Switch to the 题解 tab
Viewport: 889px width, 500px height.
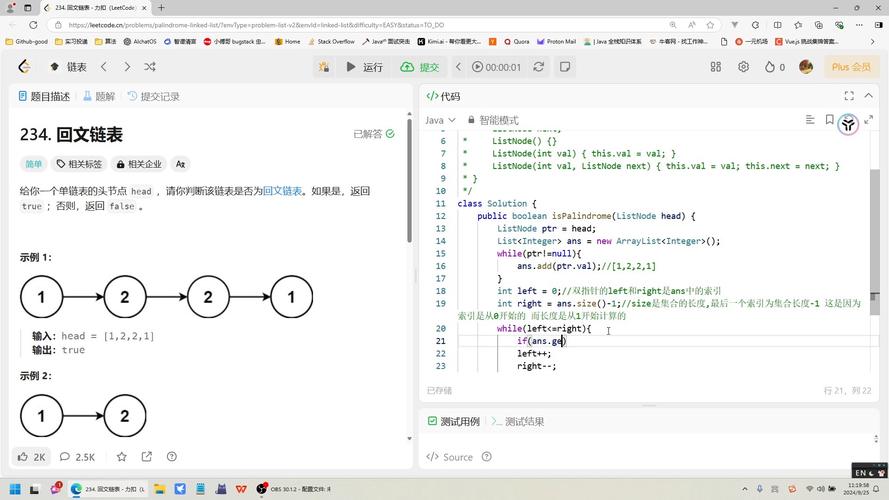(x=99, y=96)
